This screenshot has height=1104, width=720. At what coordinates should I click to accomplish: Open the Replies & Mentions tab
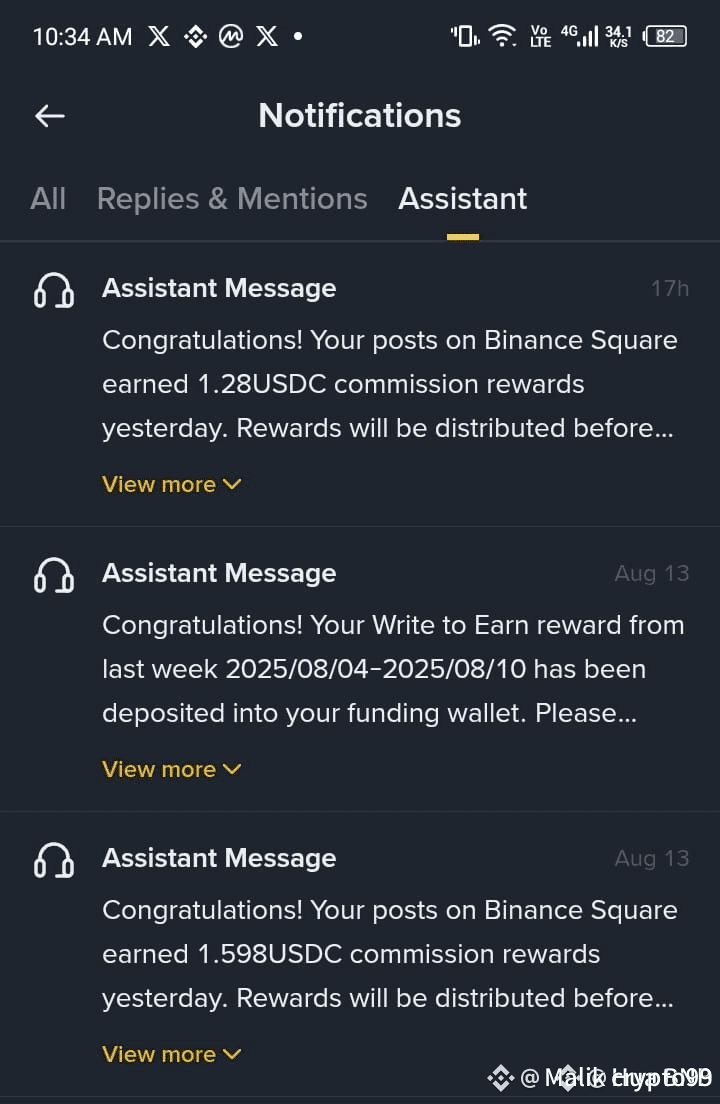[232, 199]
